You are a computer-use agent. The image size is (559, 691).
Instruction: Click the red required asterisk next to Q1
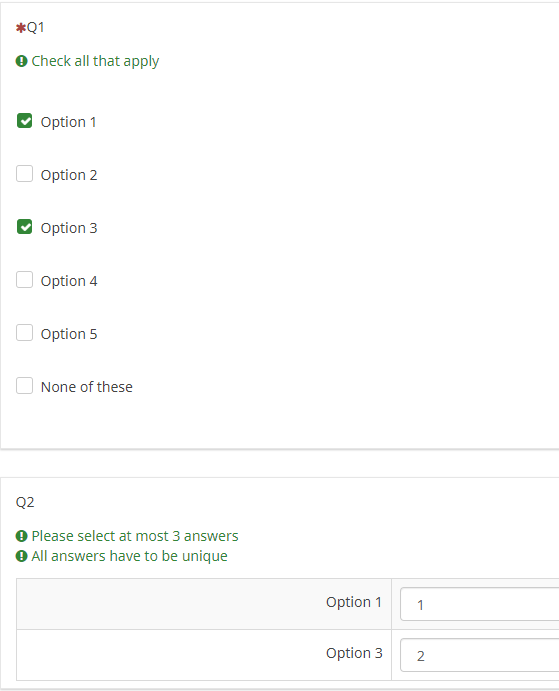pyautogui.click(x=20, y=28)
